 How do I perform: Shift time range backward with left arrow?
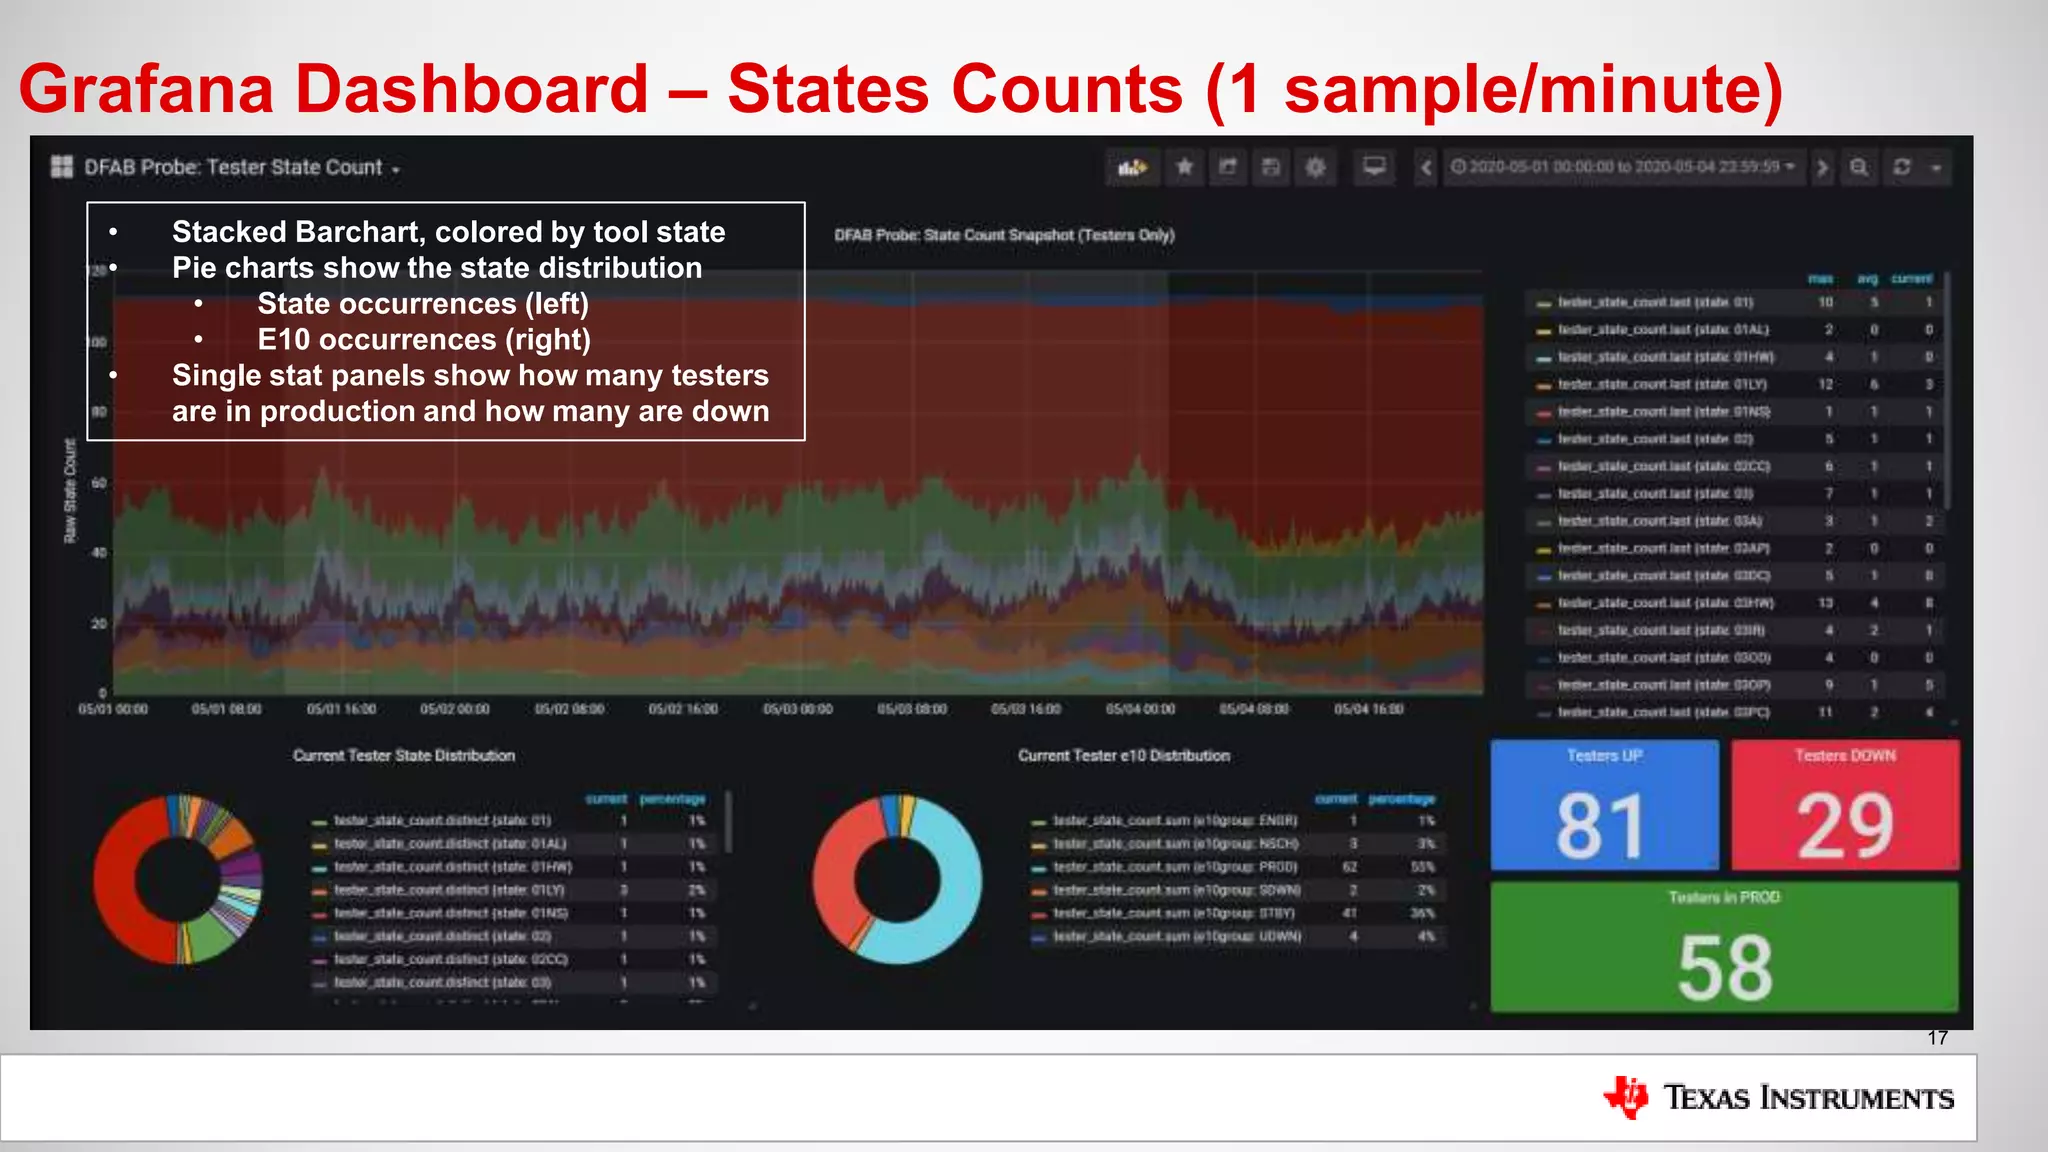[1426, 167]
